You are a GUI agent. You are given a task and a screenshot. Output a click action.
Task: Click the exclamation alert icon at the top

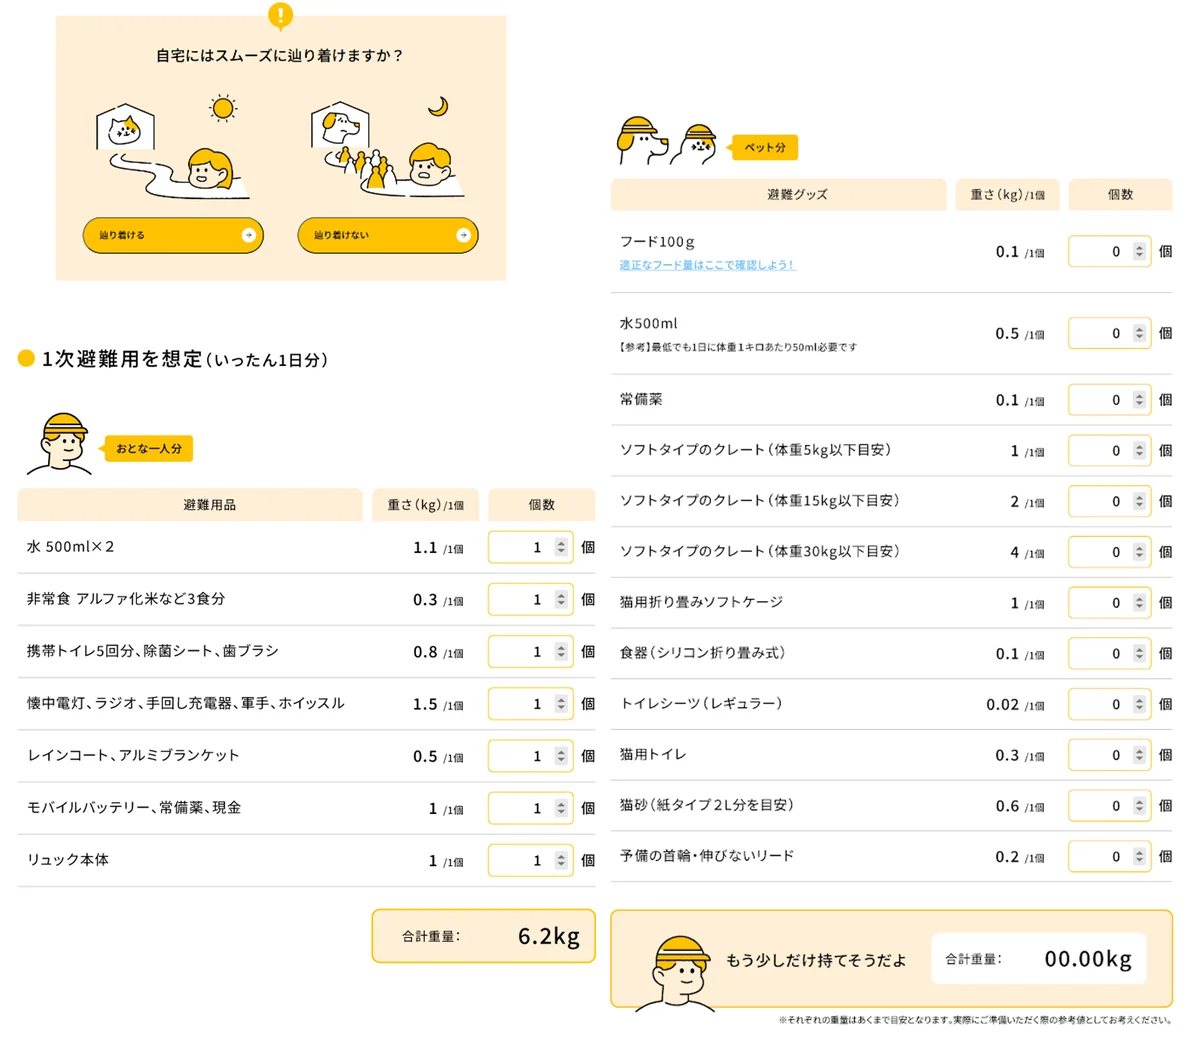click(280, 16)
